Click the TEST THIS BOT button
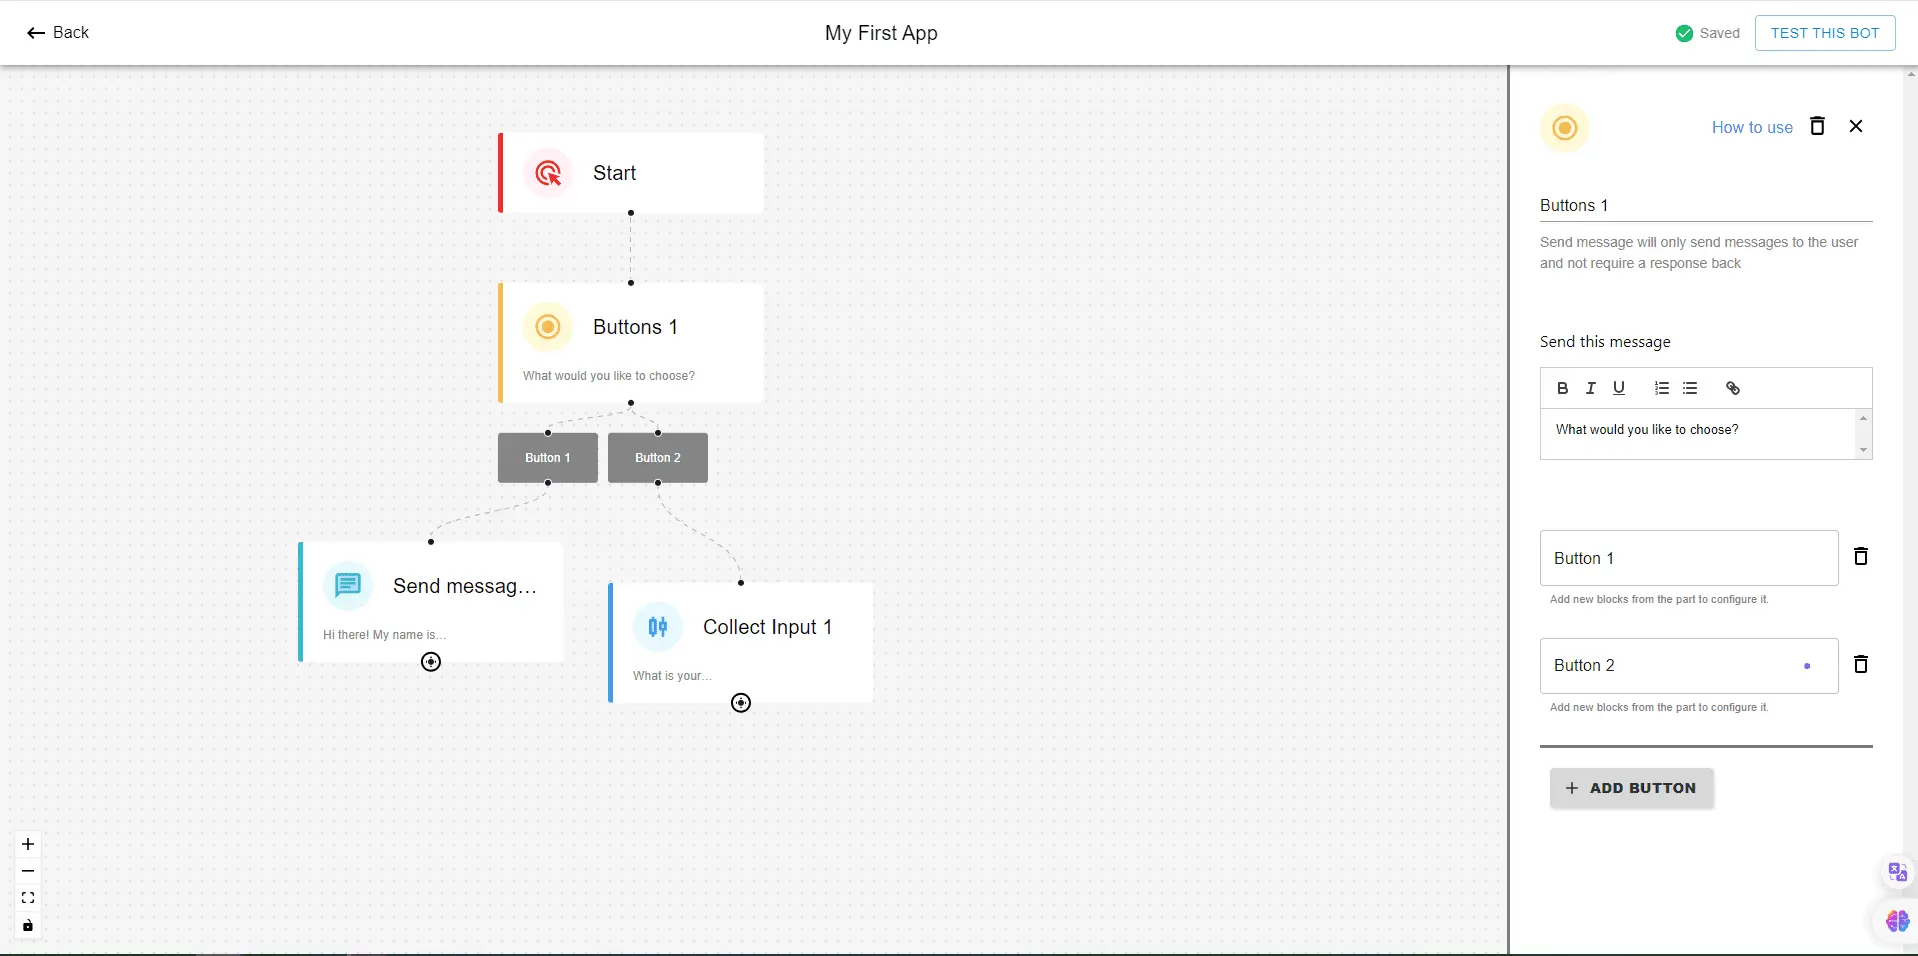Viewport: 1918px width, 956px height. pos(1825,33)
